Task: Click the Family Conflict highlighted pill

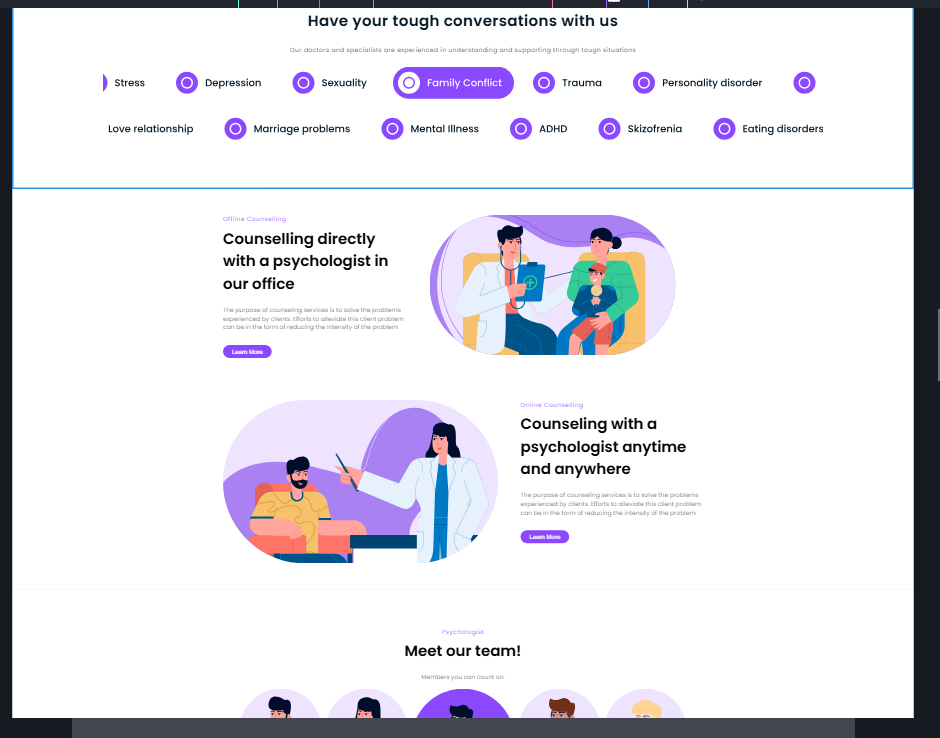Action: click(453, 83)
